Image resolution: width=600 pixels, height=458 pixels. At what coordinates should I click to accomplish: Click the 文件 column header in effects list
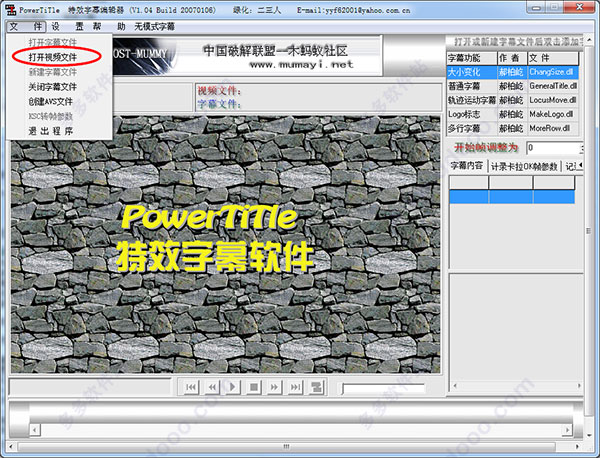point(553,58)
